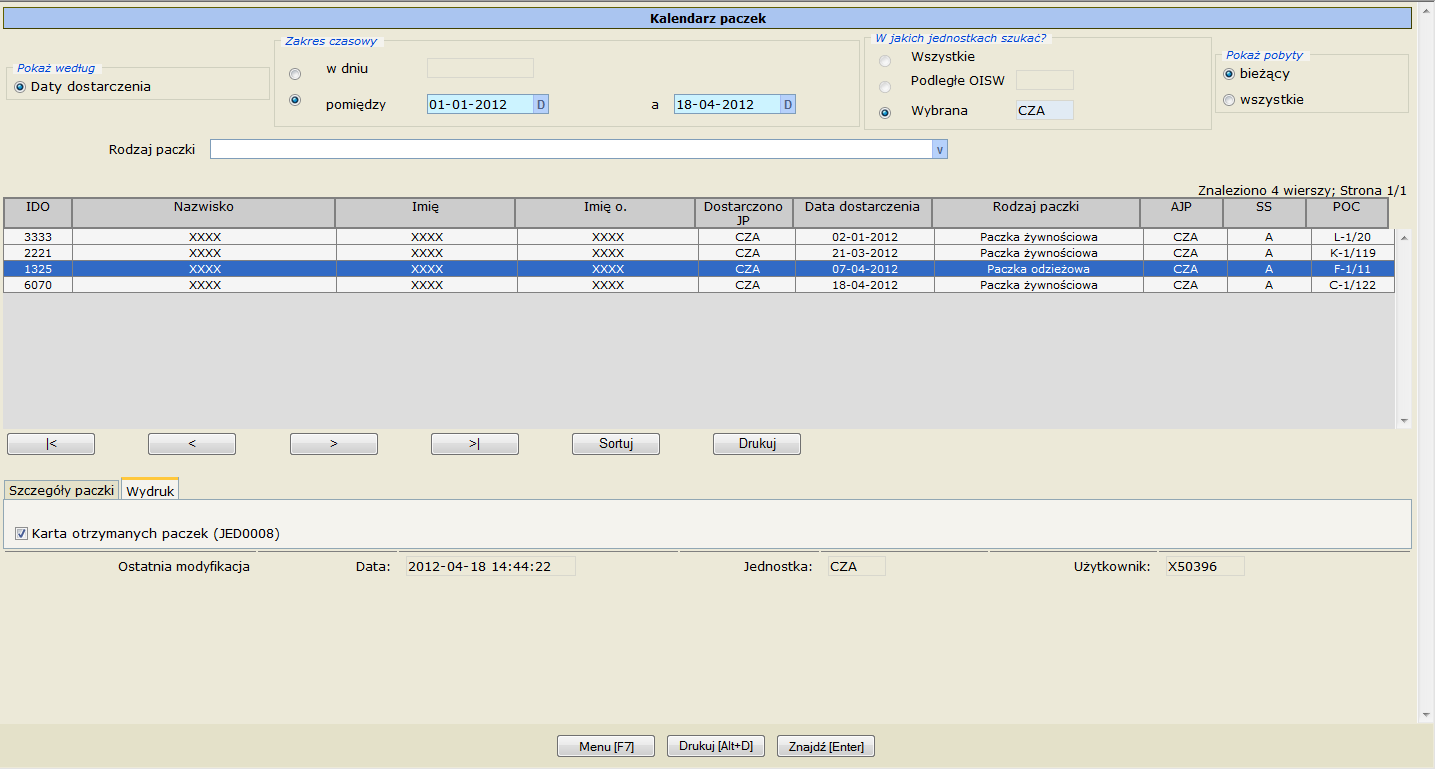Screen dimensions: 1436x769
Task: Click table scrollbar up arrow
Action: tap(1404, 238)
